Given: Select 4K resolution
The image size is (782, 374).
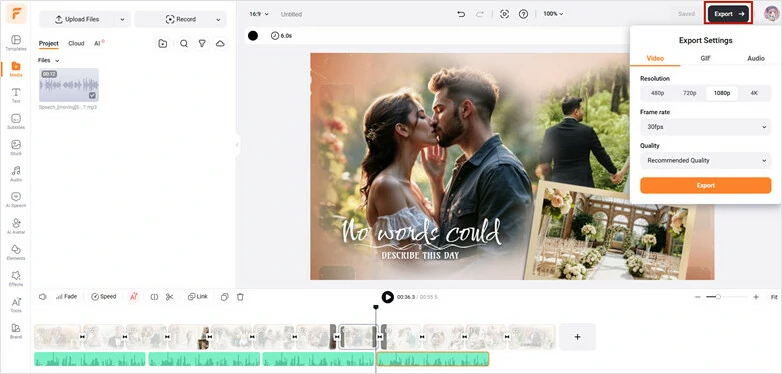Looking at the screenshot, I should click(754, 93).
